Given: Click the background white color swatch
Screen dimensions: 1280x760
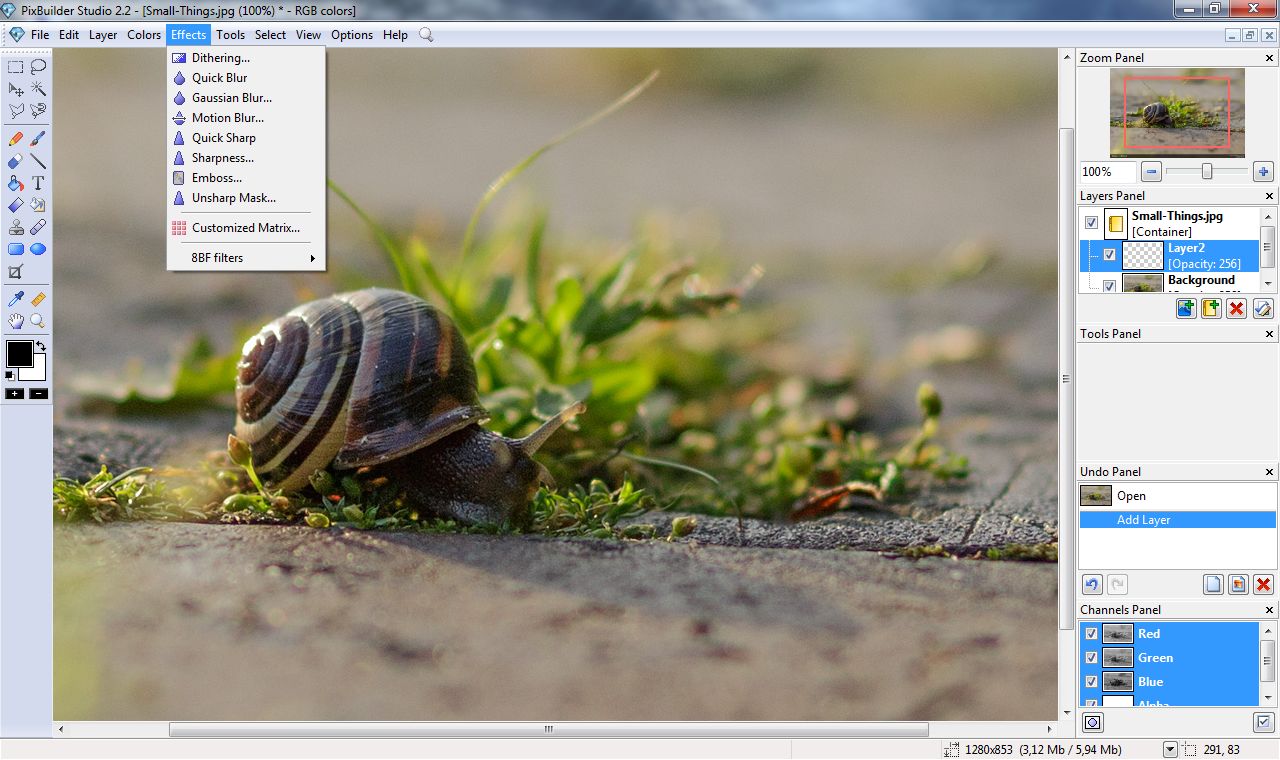Looking at the screenshot, I should click(39, 373).
